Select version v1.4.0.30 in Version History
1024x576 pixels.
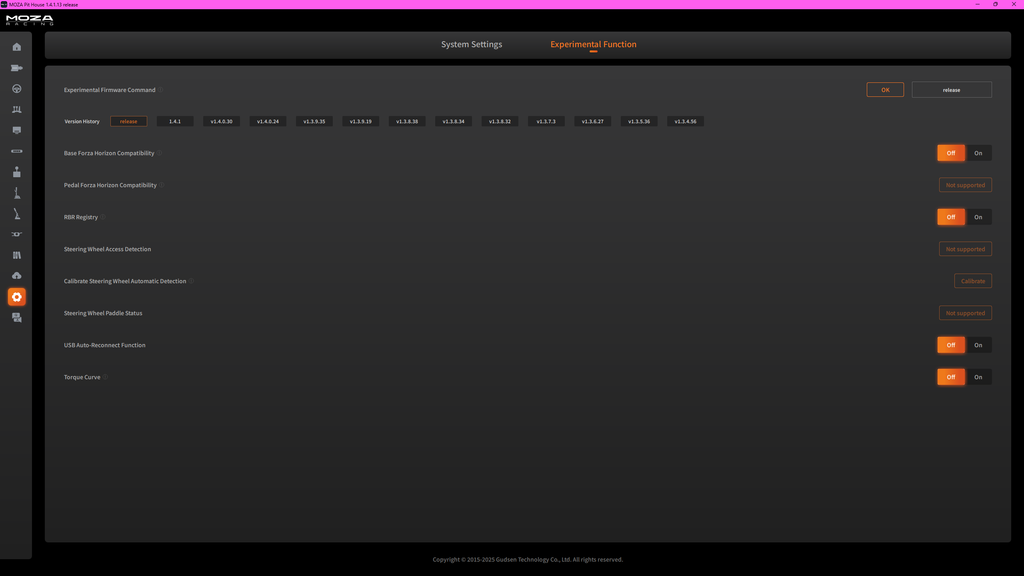click(x=221, y=121)
